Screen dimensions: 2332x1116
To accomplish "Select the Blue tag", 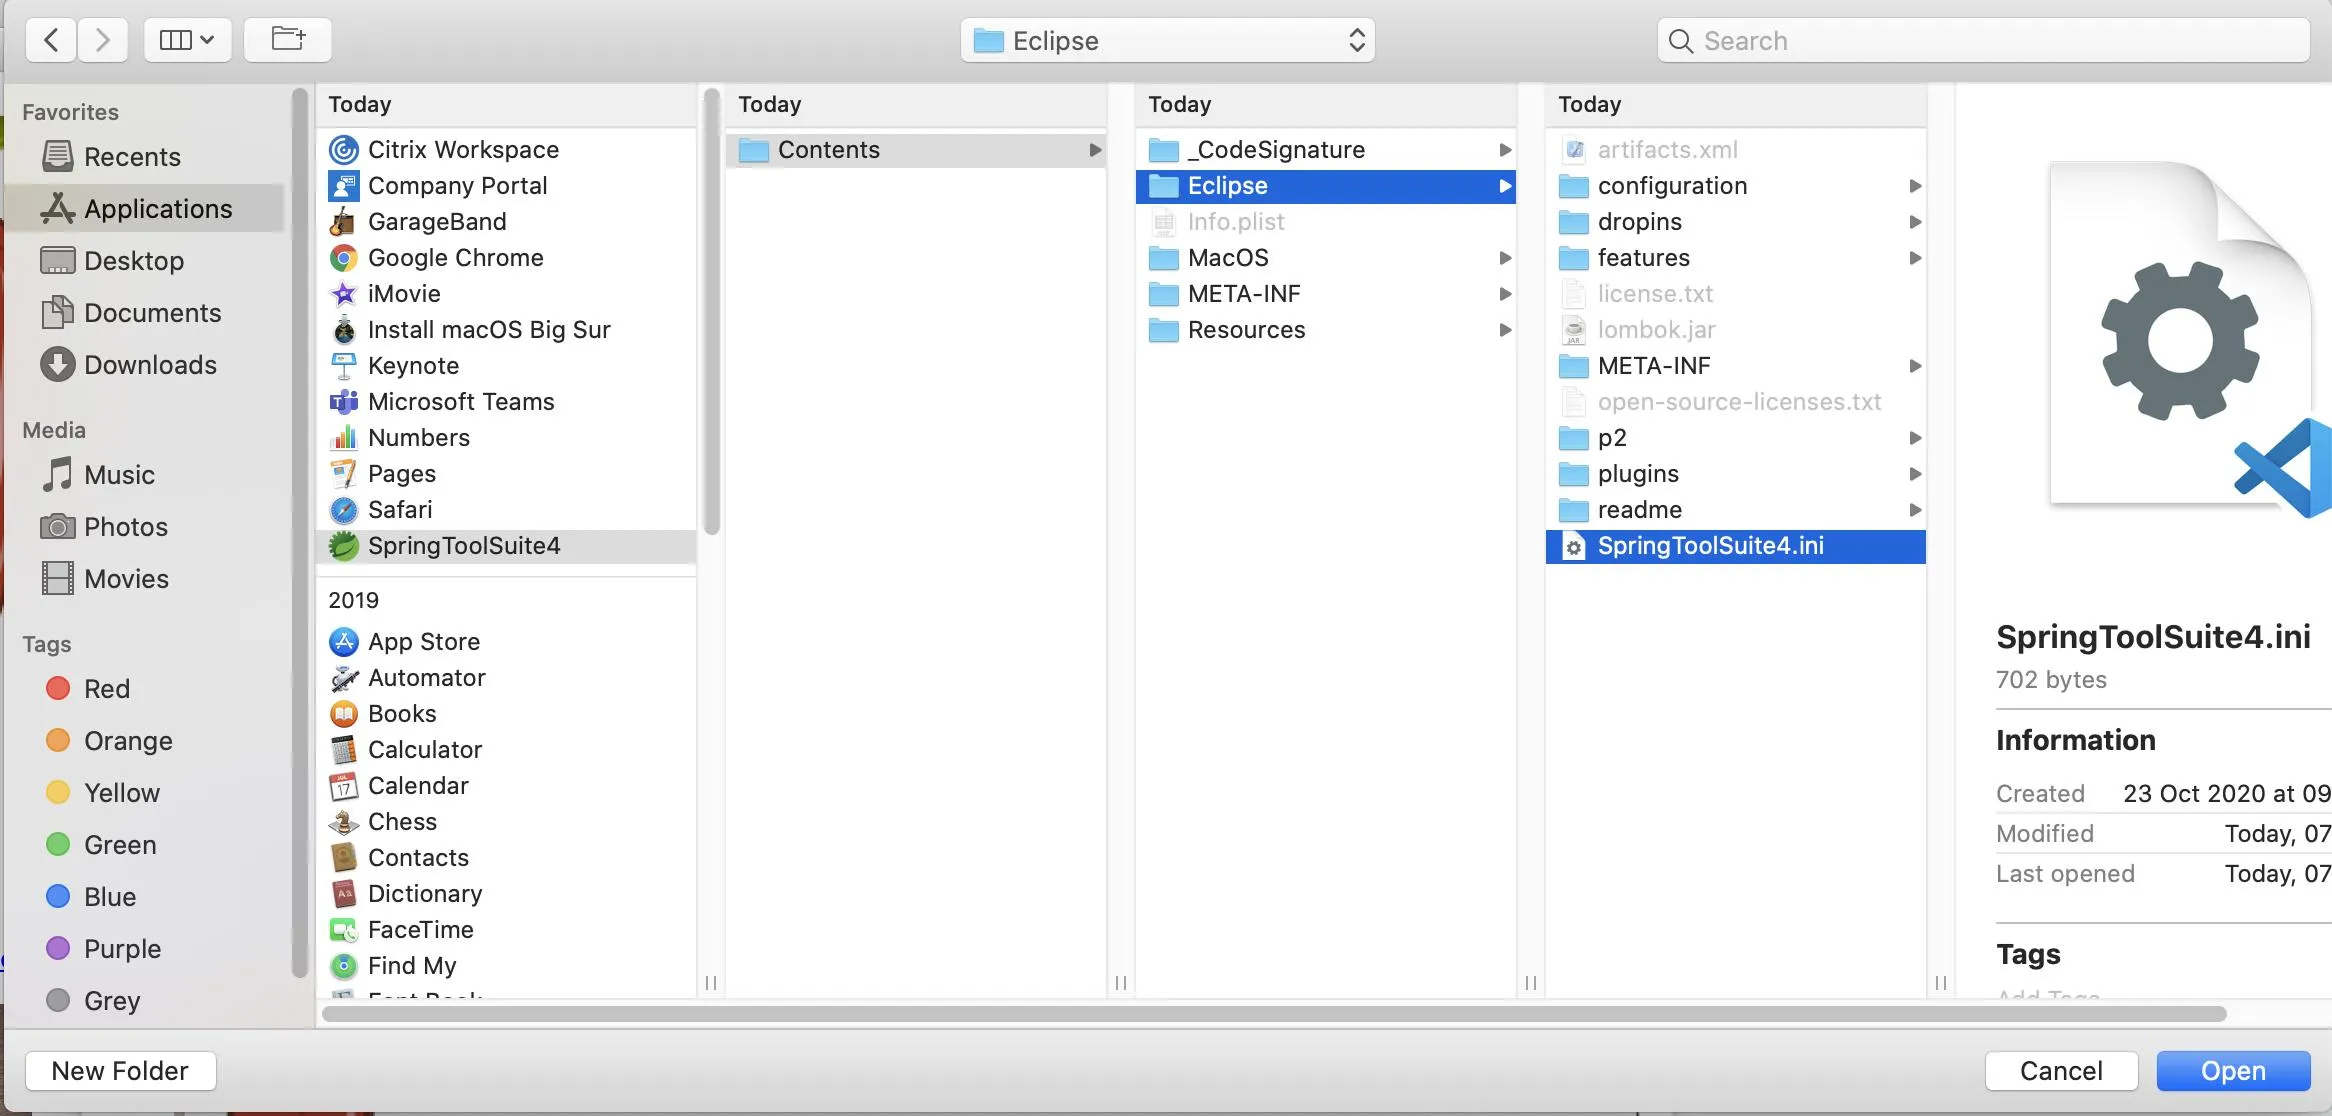I will (109, 897).
